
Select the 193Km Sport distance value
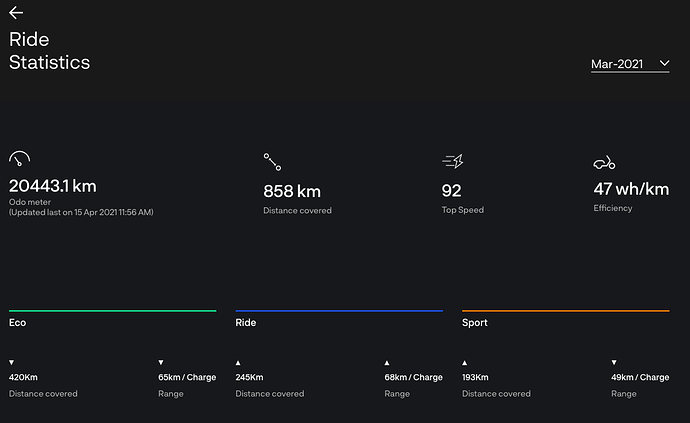coord(475,377)
